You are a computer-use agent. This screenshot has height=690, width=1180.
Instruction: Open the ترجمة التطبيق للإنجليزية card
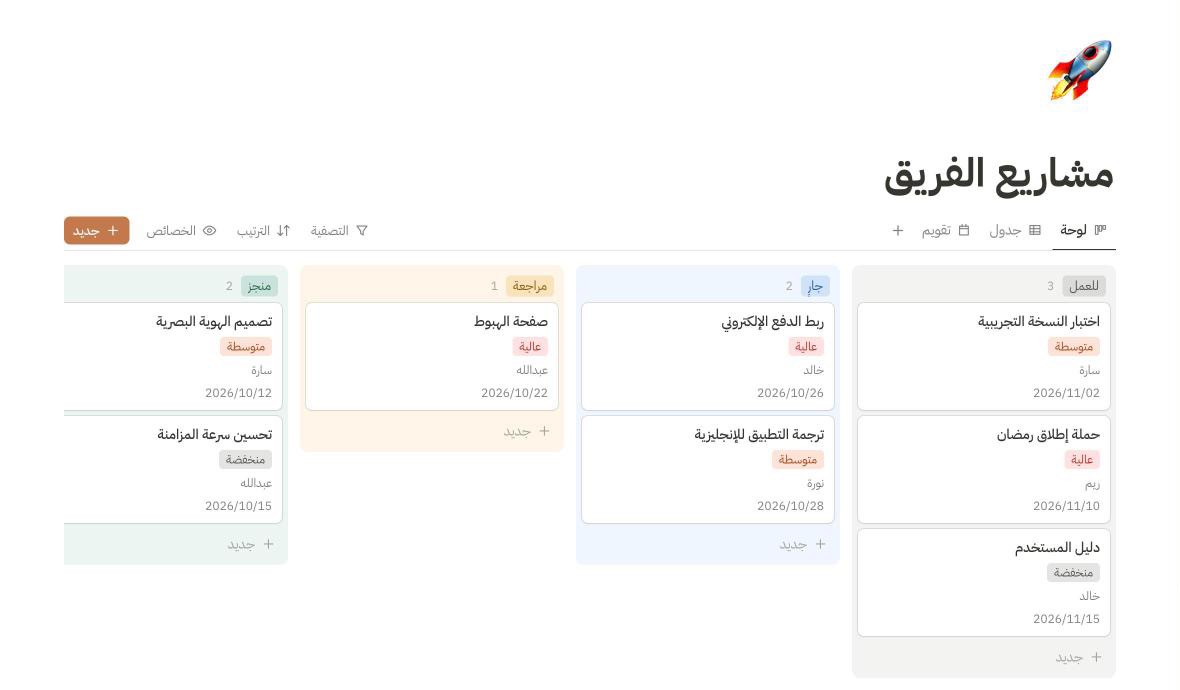(707, 469)
